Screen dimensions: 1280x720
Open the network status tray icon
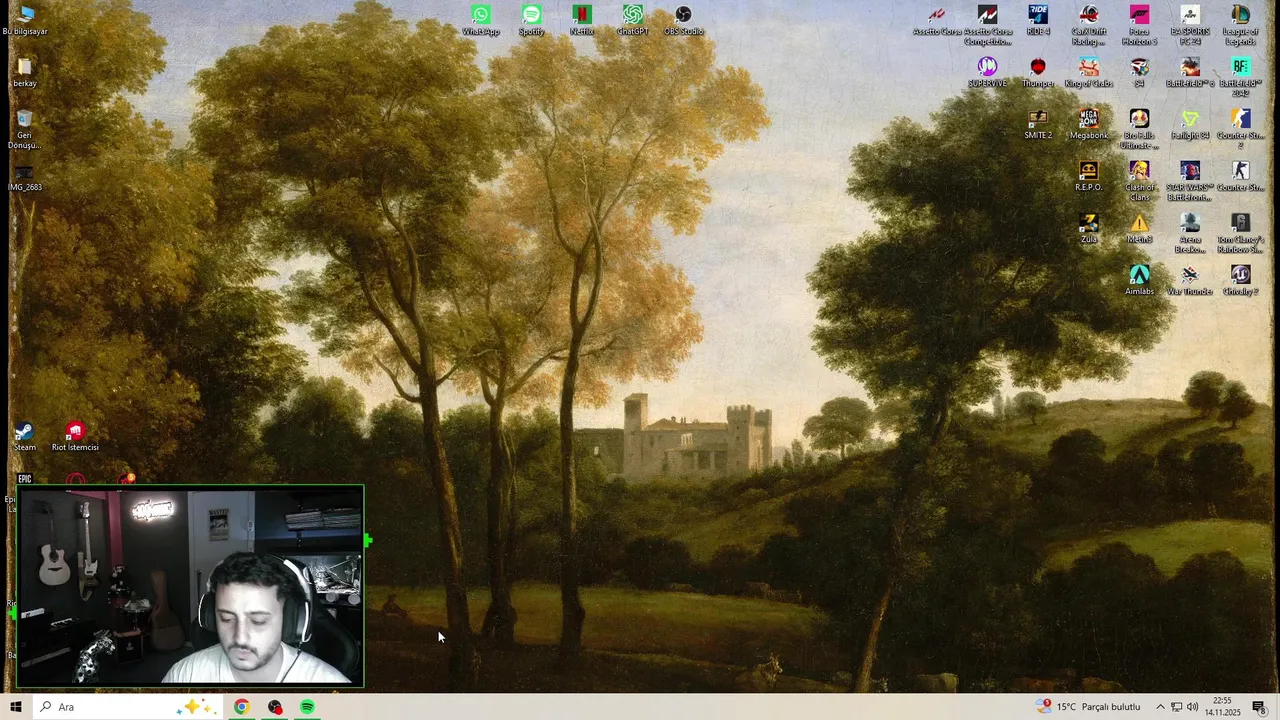click(1176, 707)
